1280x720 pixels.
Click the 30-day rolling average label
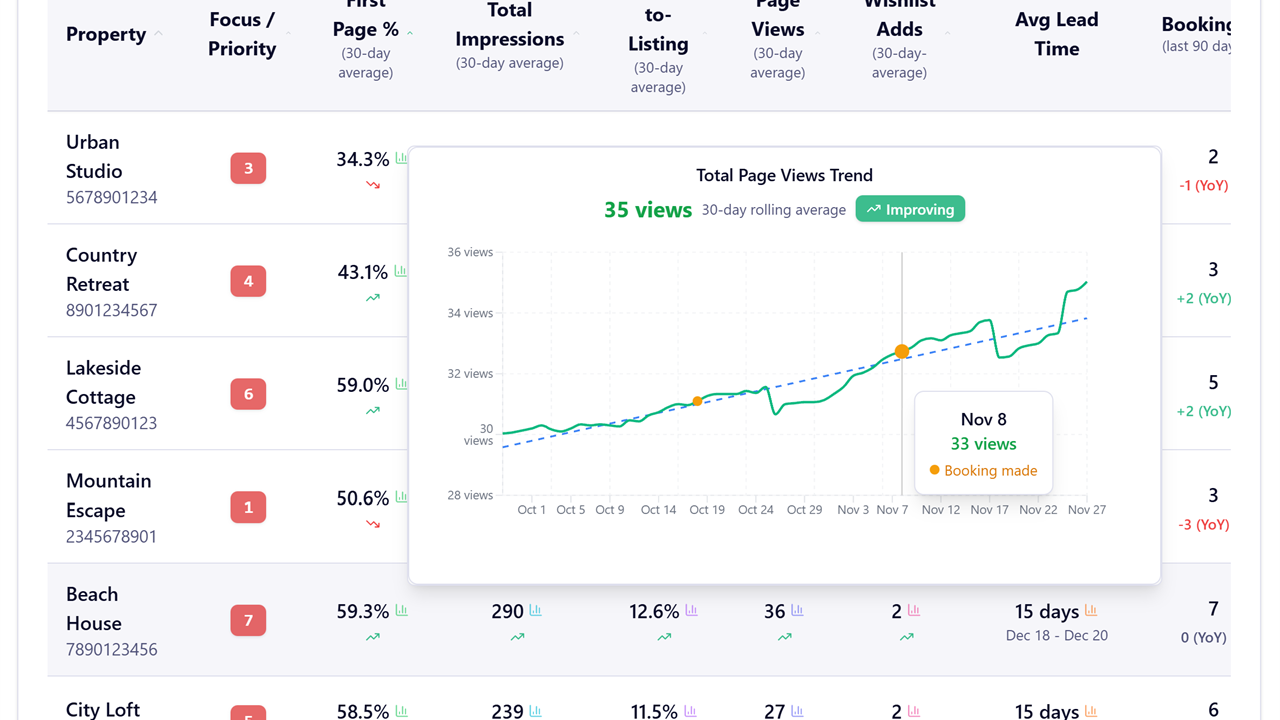pyautogui.click(x=774, y=210)
